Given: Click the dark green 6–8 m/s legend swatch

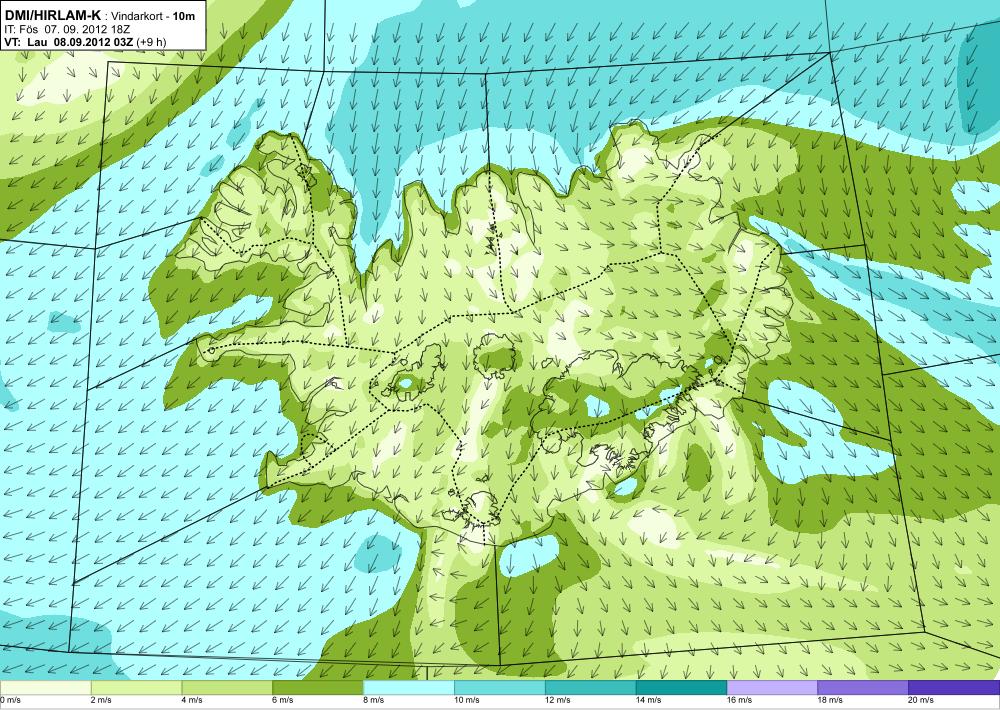Looking at the screenshot, I should click(318, 688).
